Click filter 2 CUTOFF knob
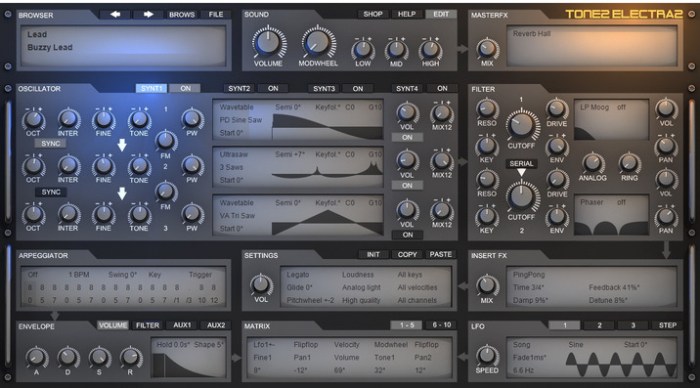 (x=521, y=196)
